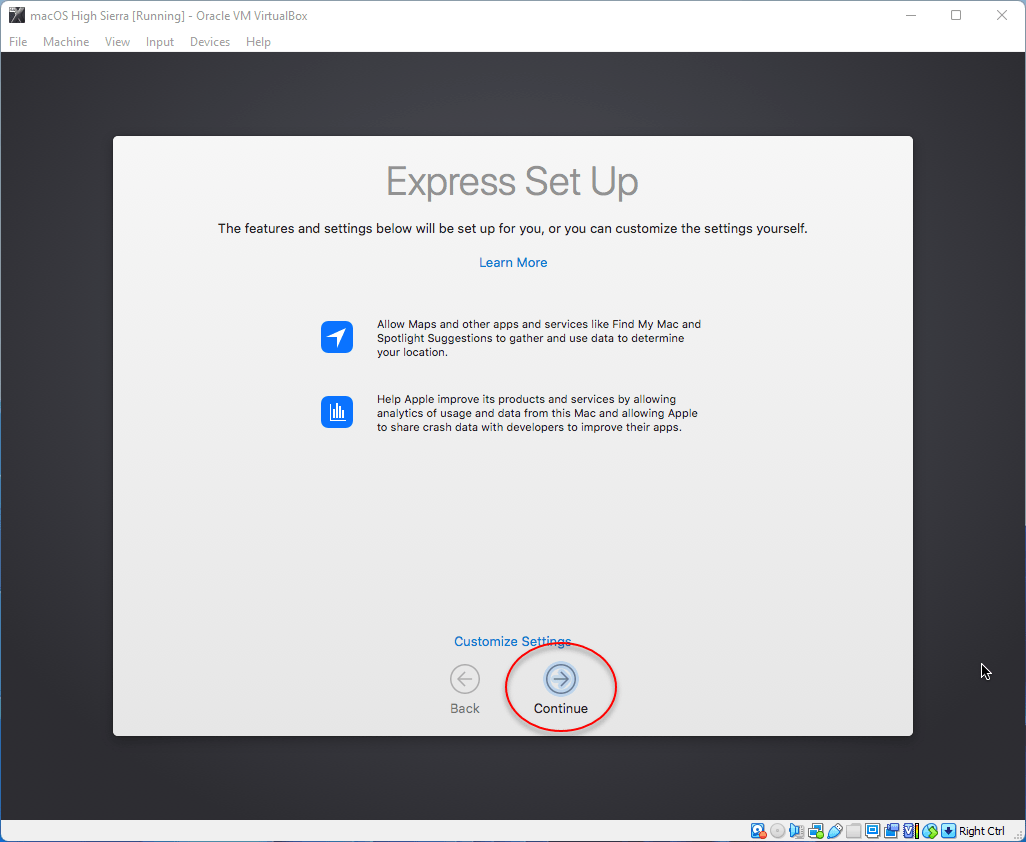Click the CPU virtualization status icon
The height and width of the screenshot is (842, 1026).
tap(910, 831)
